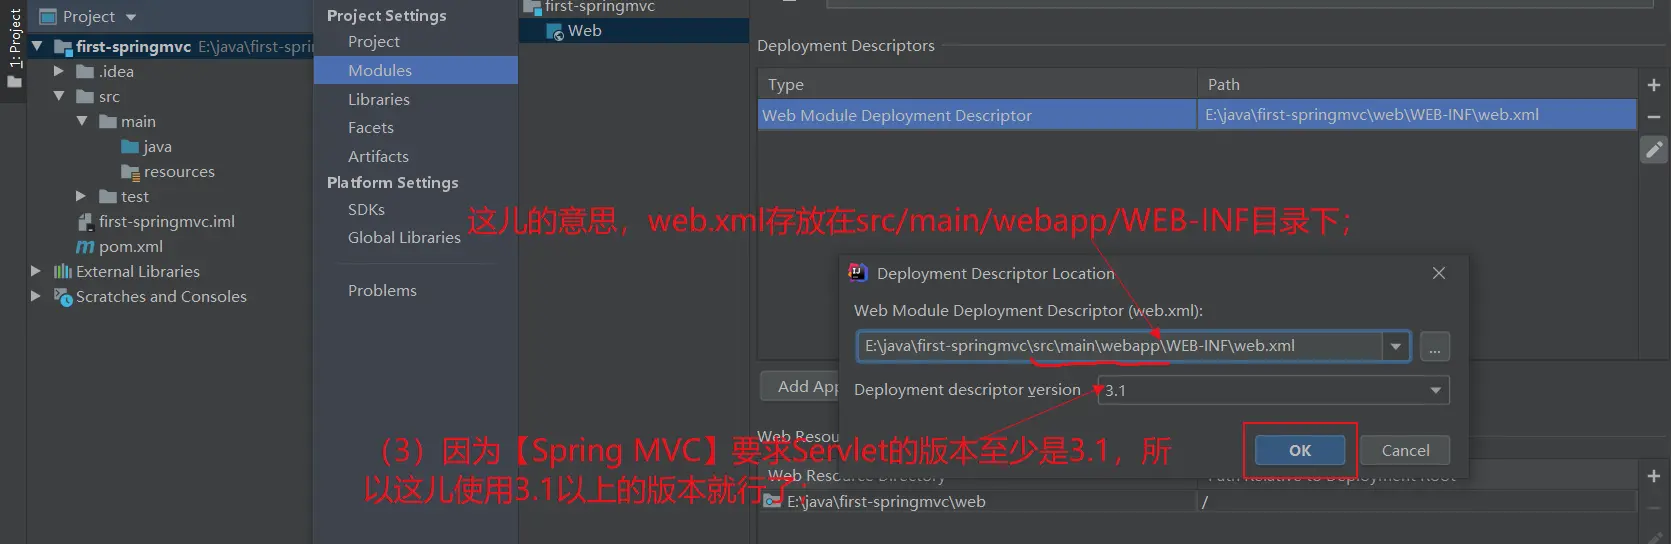Click the test folder icon
1671x544 pixels.
(x=109, y=197)
